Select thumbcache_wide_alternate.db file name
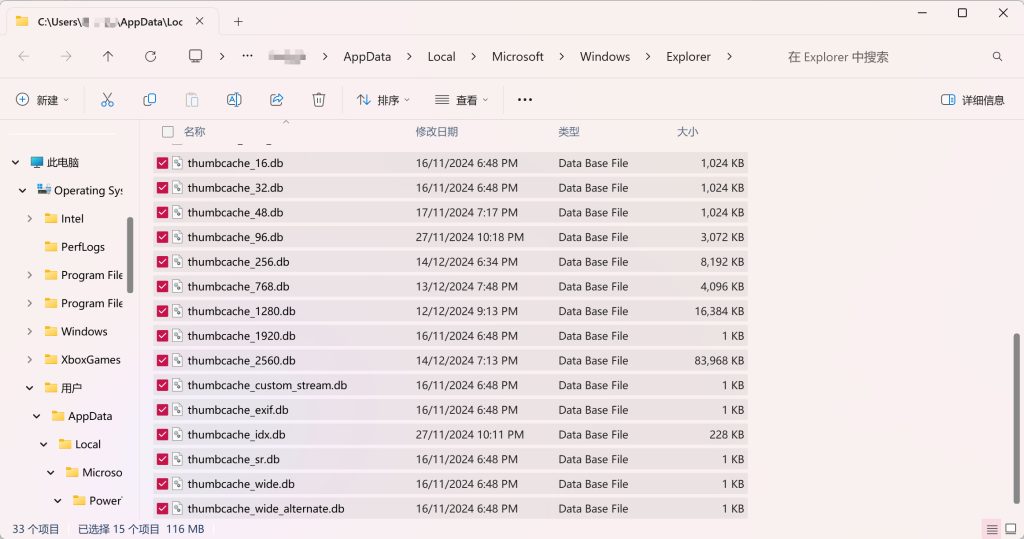Image resolution: width=1024 pixels, height=539 pixels. pos(266,508)
